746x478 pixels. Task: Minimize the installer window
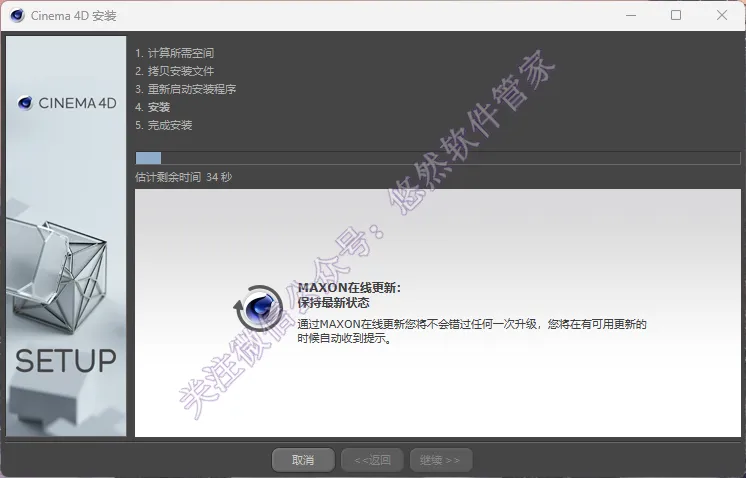631,15
